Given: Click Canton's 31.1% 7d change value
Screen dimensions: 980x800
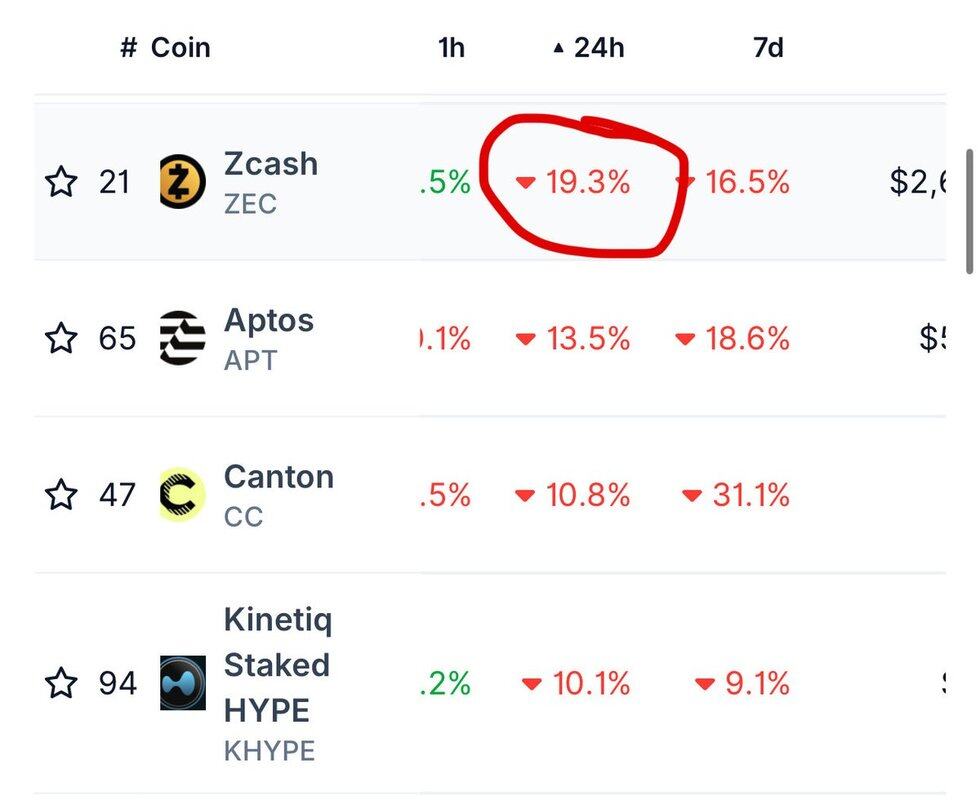Looking at the screenshot, I should (x=750, y=495).
